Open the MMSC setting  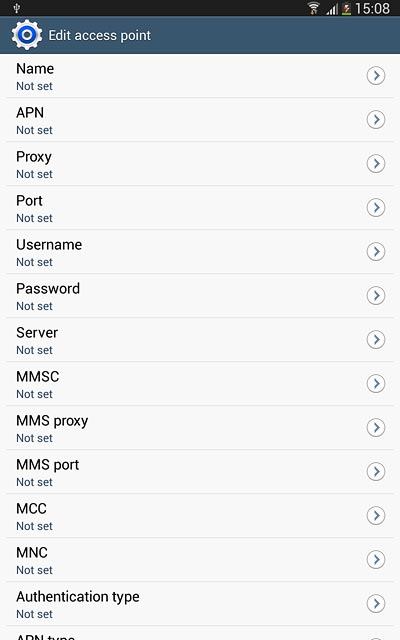click(x=200, y=384)
